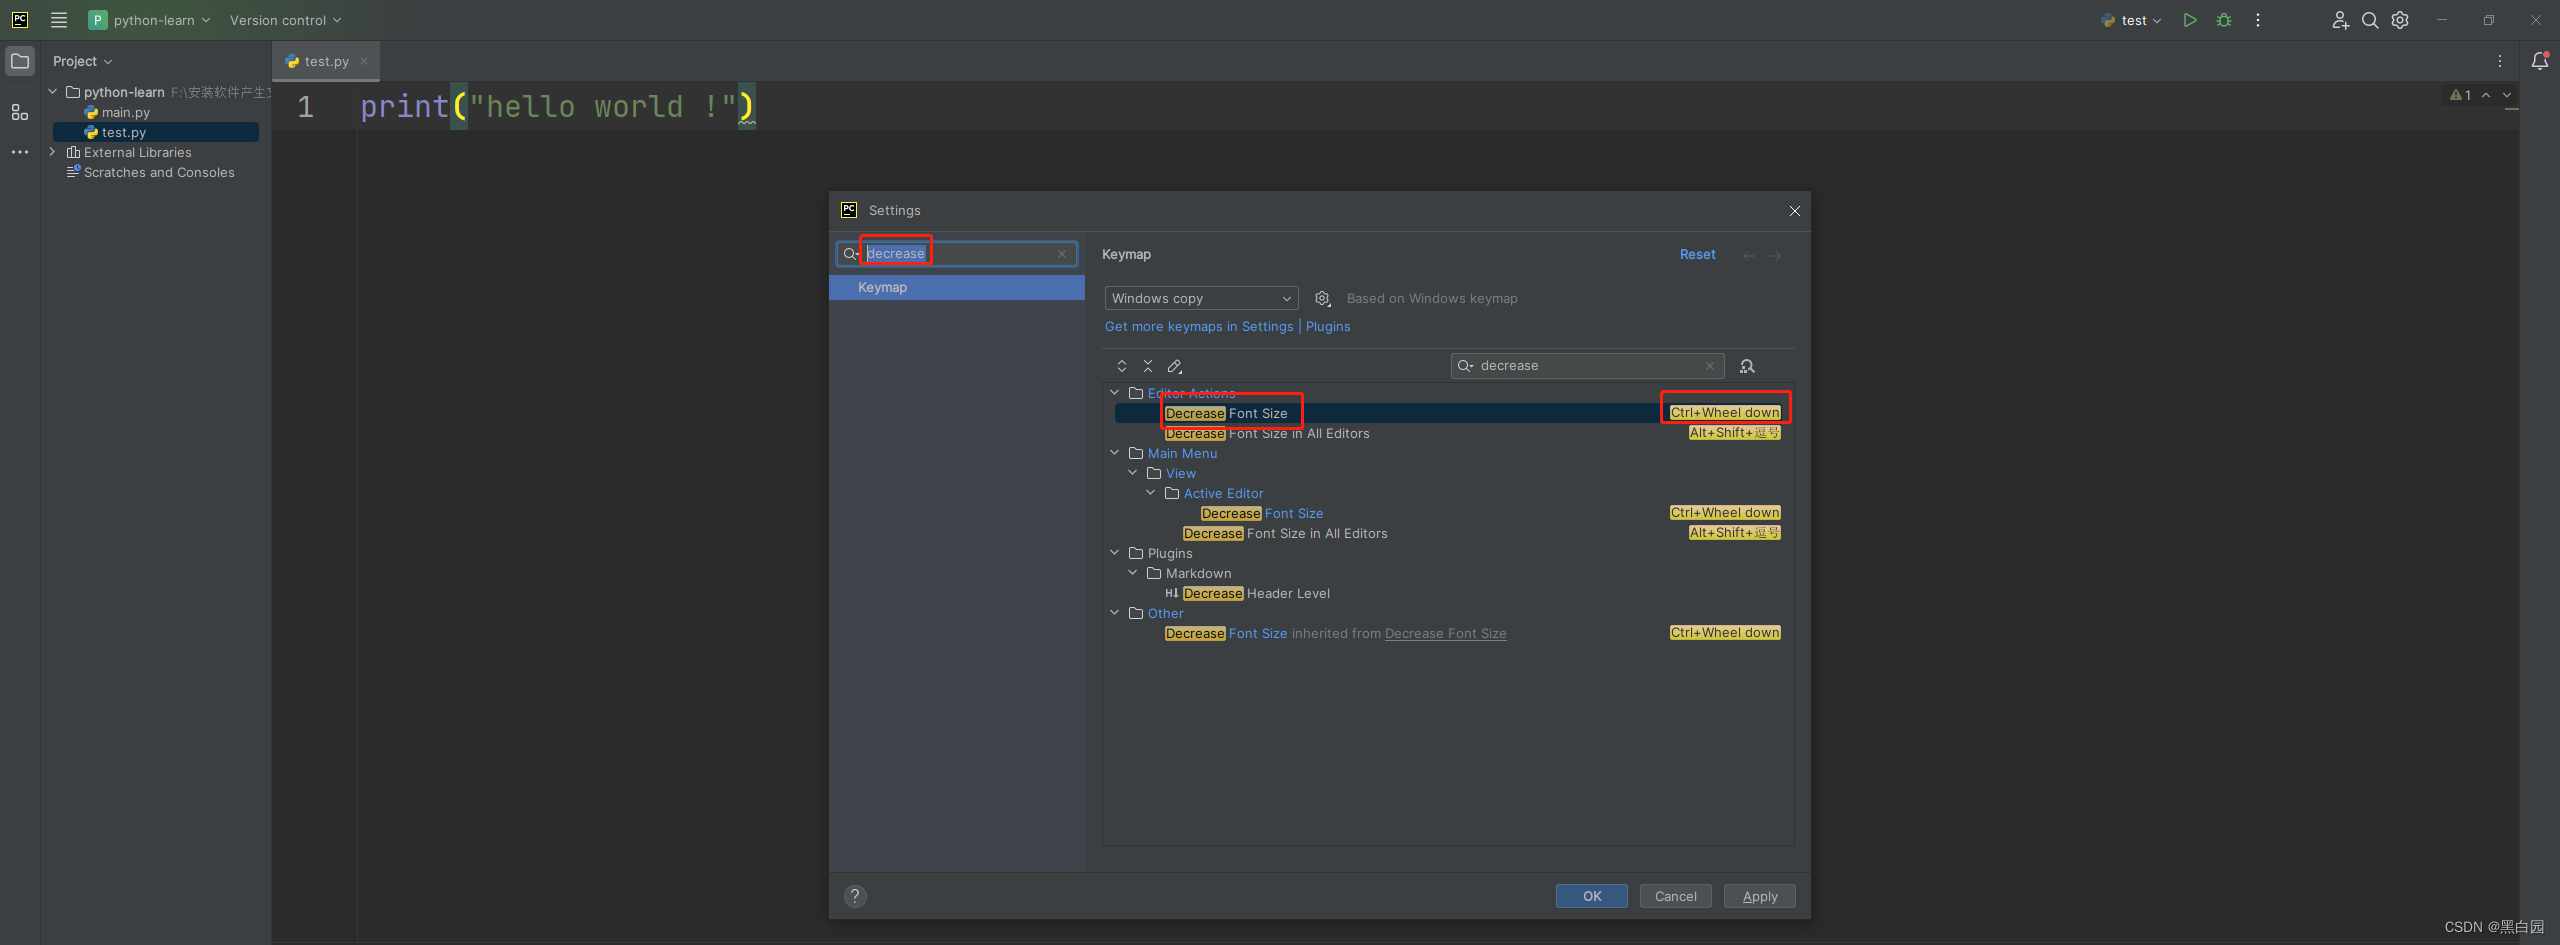The width and height of the screenshot is (2560, 945).
Task: Edit shortcut with the pencil icon
Action: click(1175, 366)
